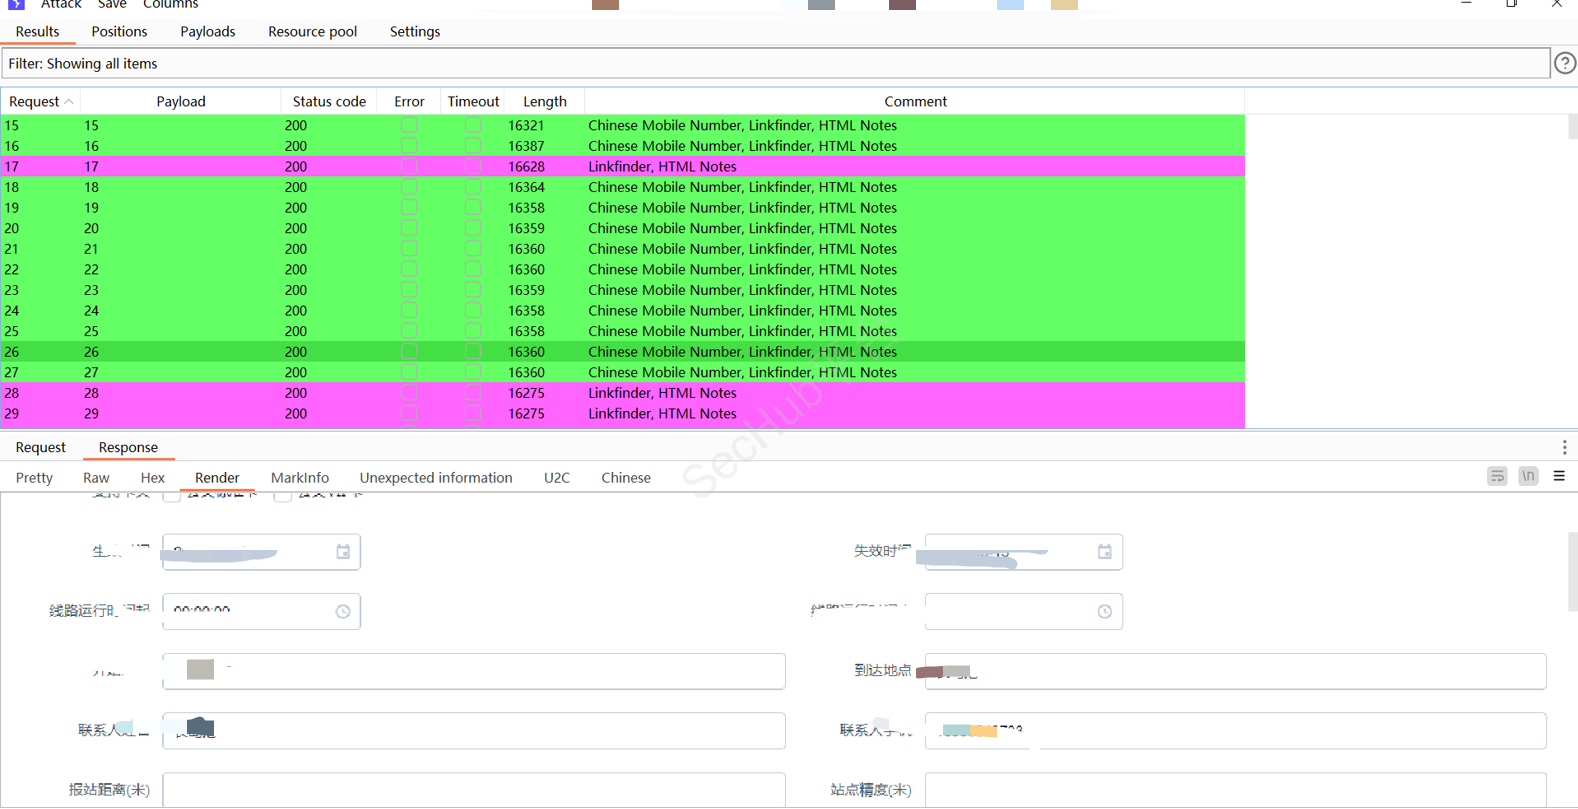Click the 到达地点 input field
Screen dimensions: 1578x809
[1235, 671]
